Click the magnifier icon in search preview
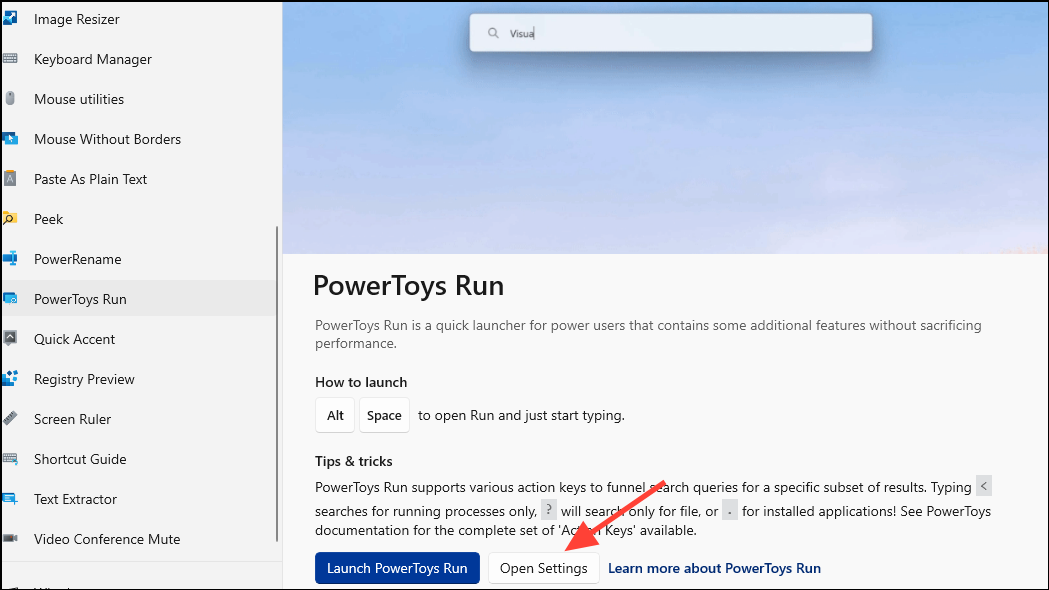The height and width of the screenshot is (590, 1049). pos(493,33)
